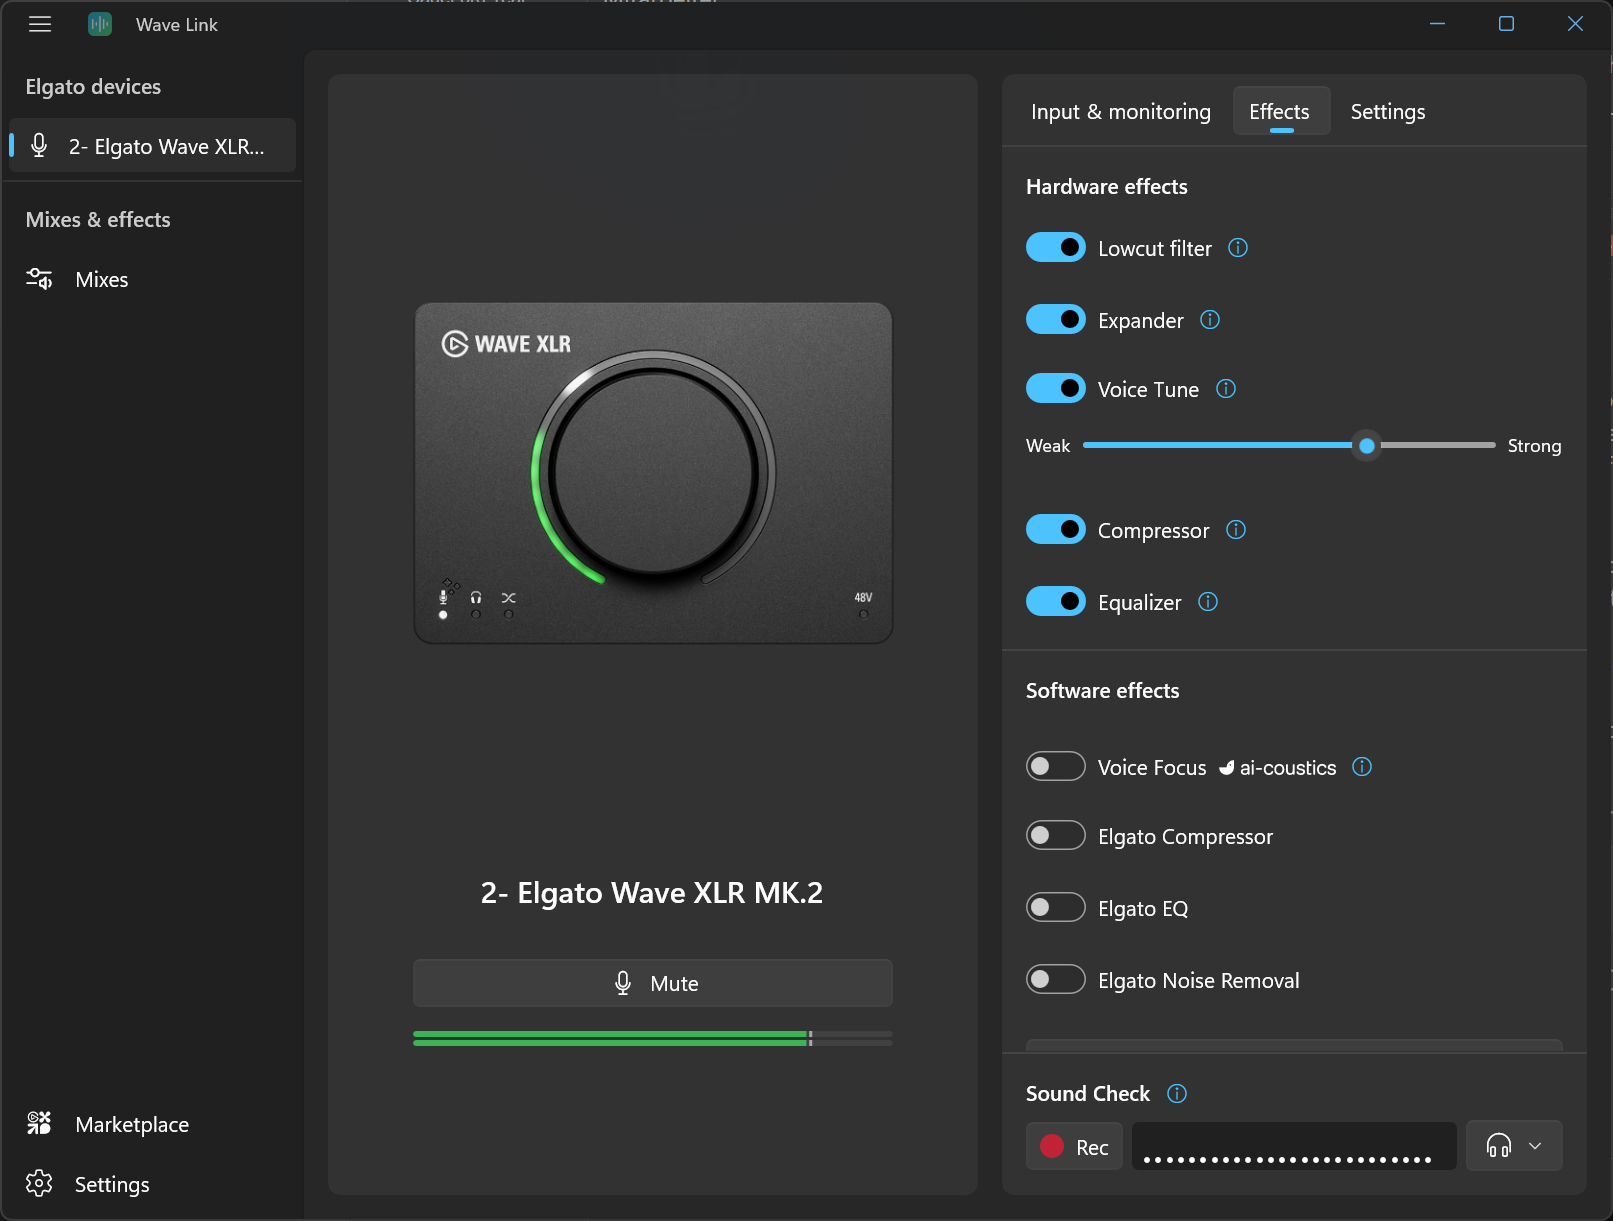The image size is (1613, 1221).
Task: Open Mixes in the sidebar
Action: 152,279
